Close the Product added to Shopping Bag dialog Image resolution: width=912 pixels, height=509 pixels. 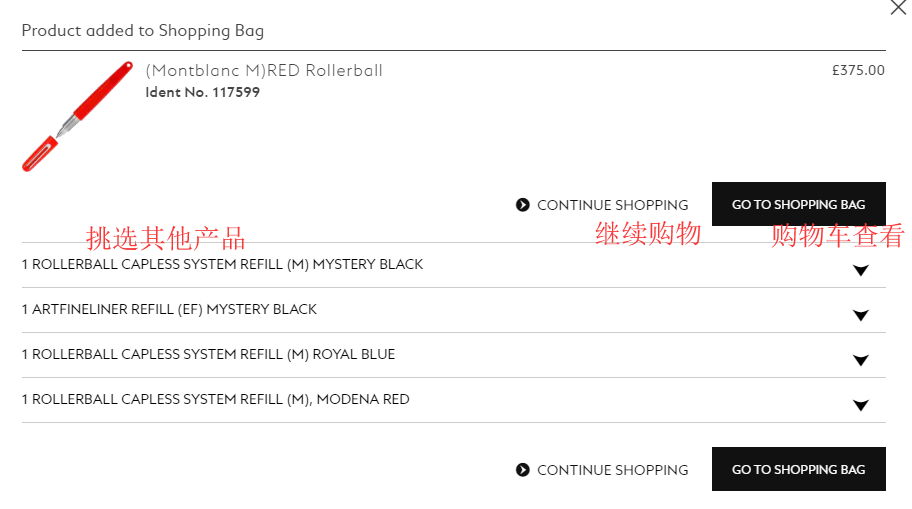point(897,8)
